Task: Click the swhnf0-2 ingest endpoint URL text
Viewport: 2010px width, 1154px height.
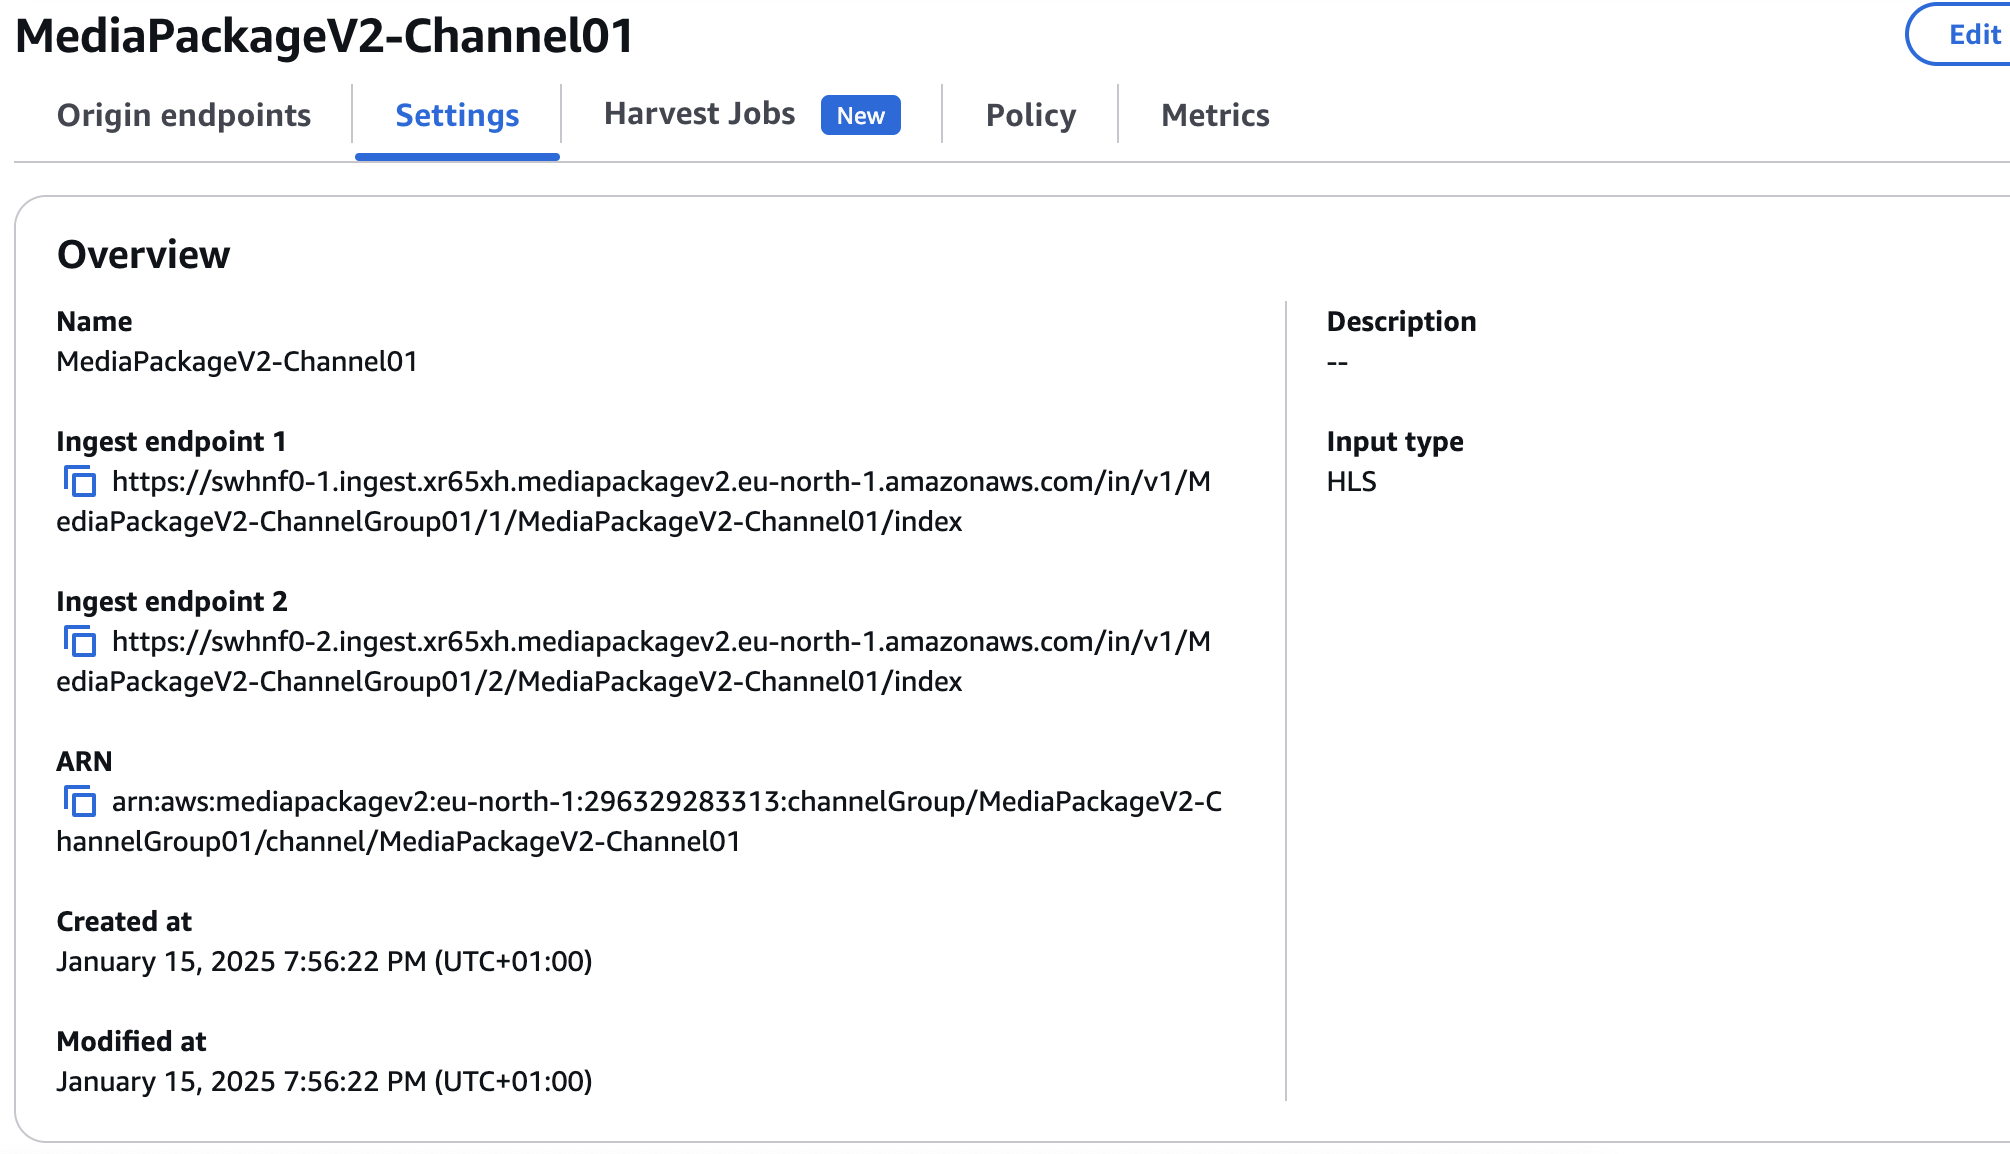Action: click(x=660, y=642)
